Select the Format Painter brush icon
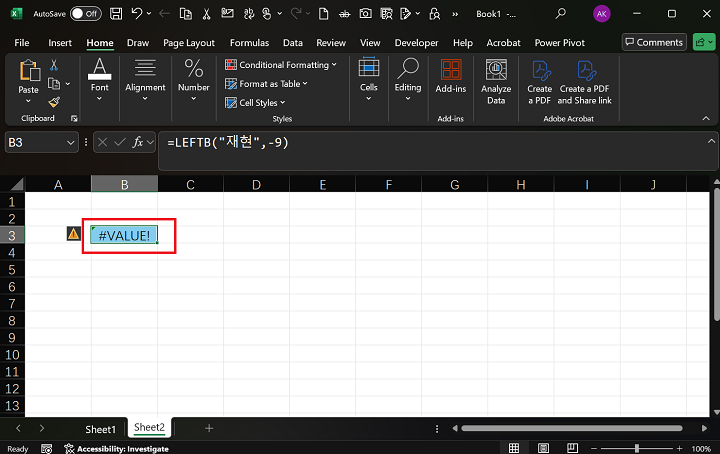720x454 pixels. (54, 101)
